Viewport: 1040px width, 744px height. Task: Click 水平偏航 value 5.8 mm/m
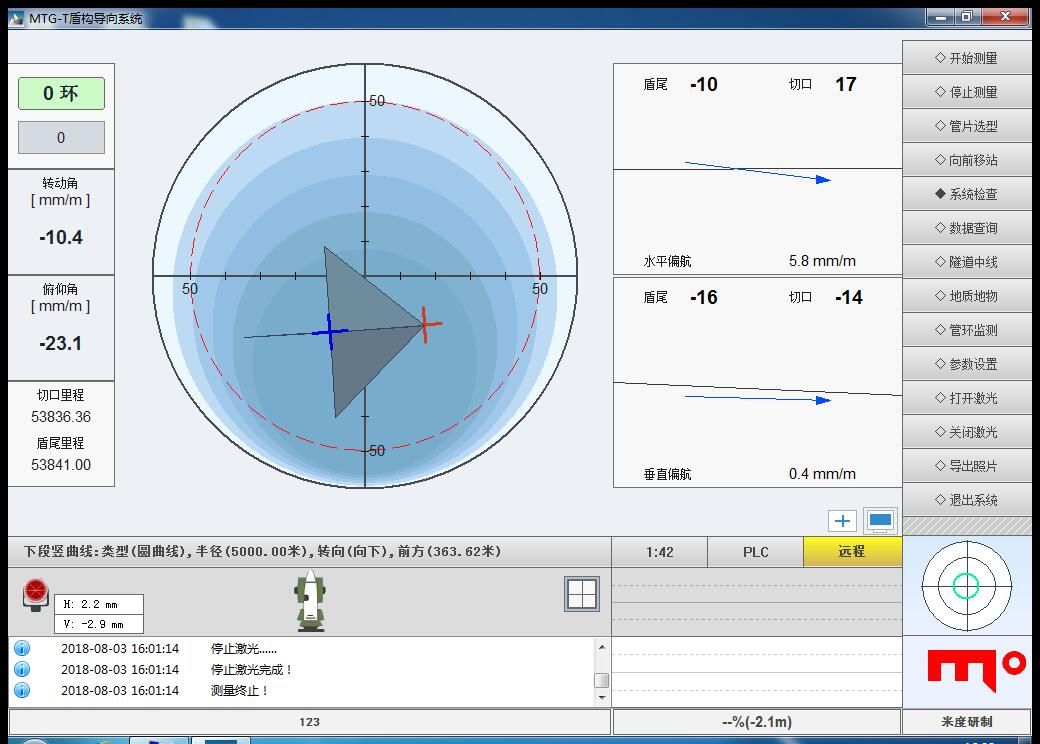(x=822, y=261)
